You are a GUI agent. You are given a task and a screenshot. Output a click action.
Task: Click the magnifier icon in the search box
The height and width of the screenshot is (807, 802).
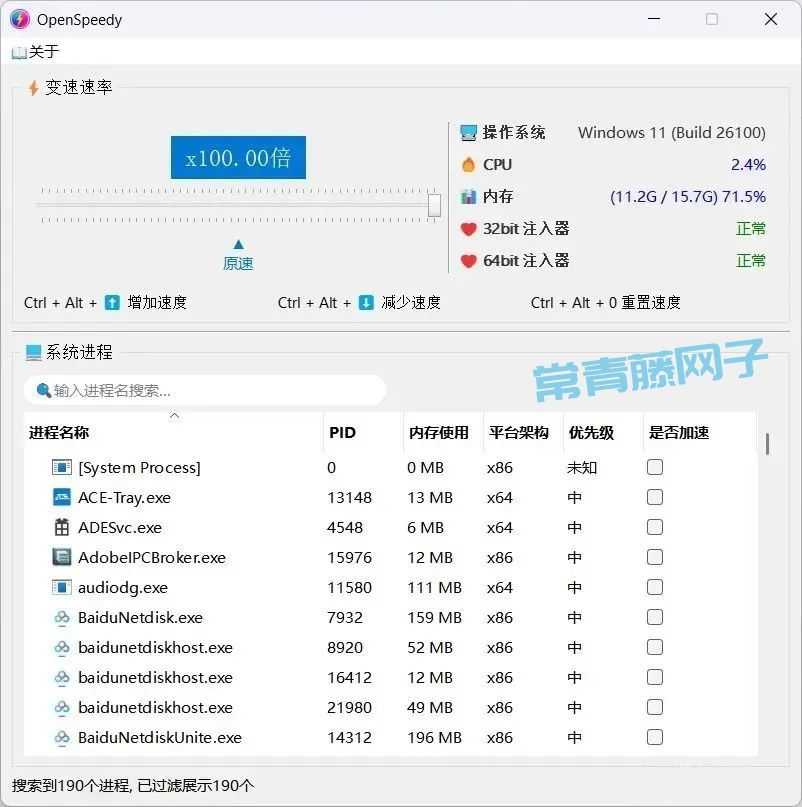point(44,391)
